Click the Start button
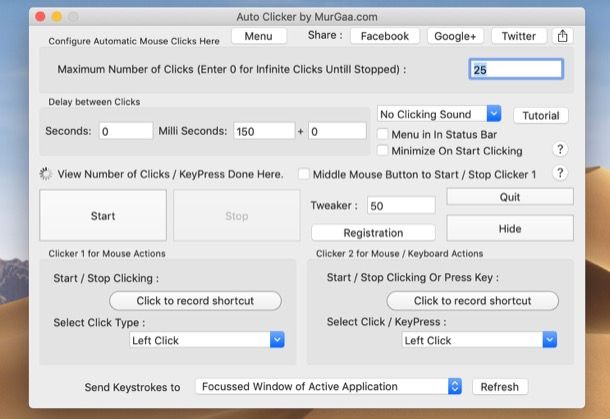 103,216
